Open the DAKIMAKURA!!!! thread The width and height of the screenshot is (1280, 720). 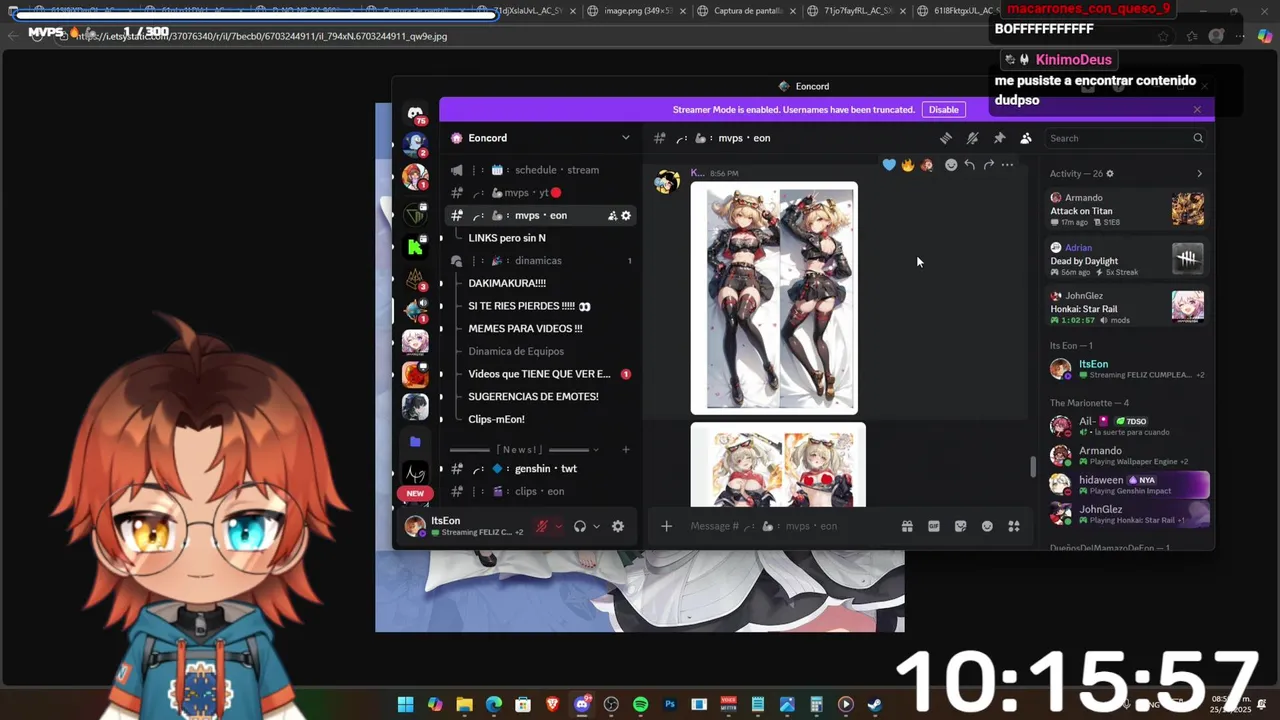tap(507, 283)
